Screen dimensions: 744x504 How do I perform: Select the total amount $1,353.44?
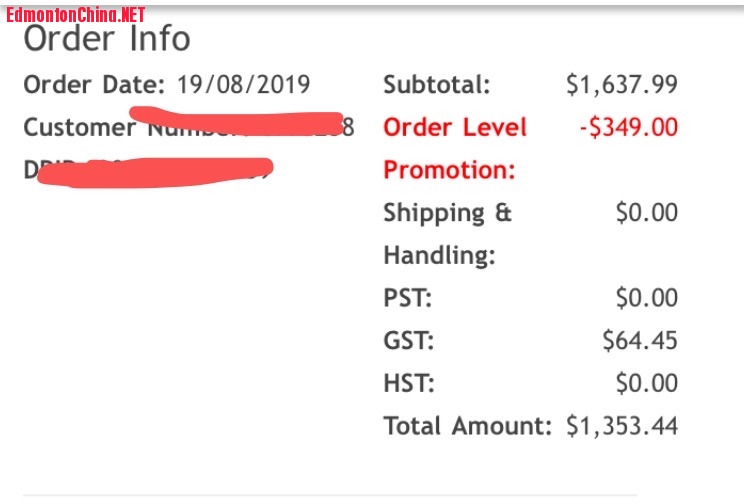(x=622, y=426)
